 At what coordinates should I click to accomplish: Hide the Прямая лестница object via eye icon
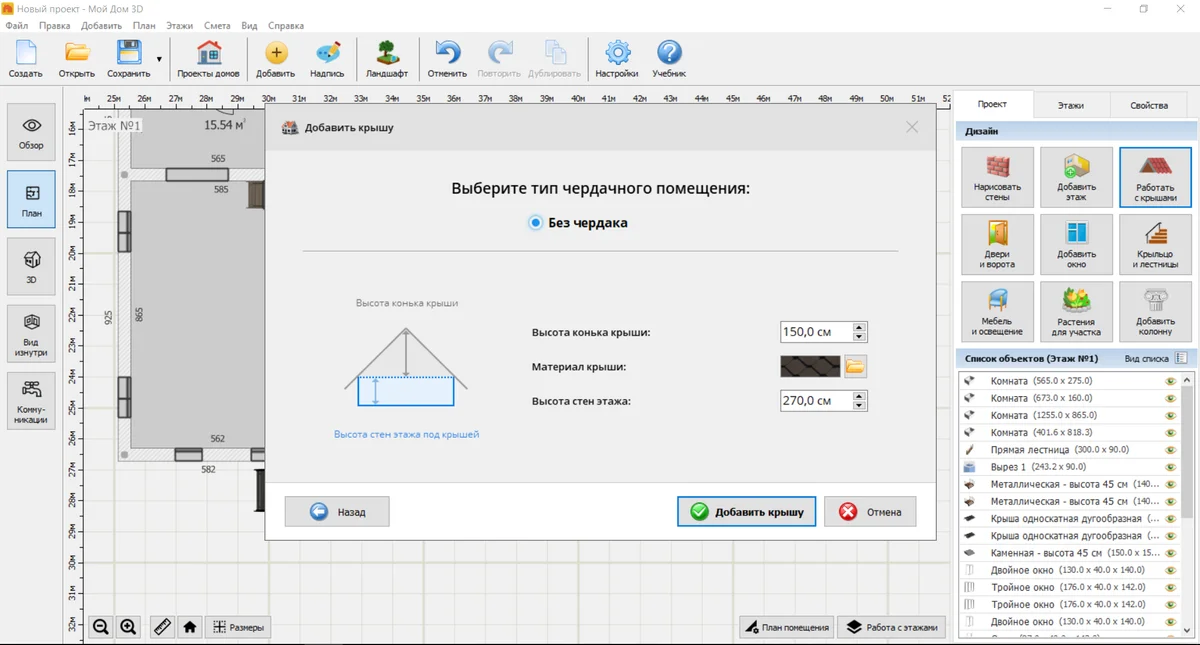click(1169, 450)
